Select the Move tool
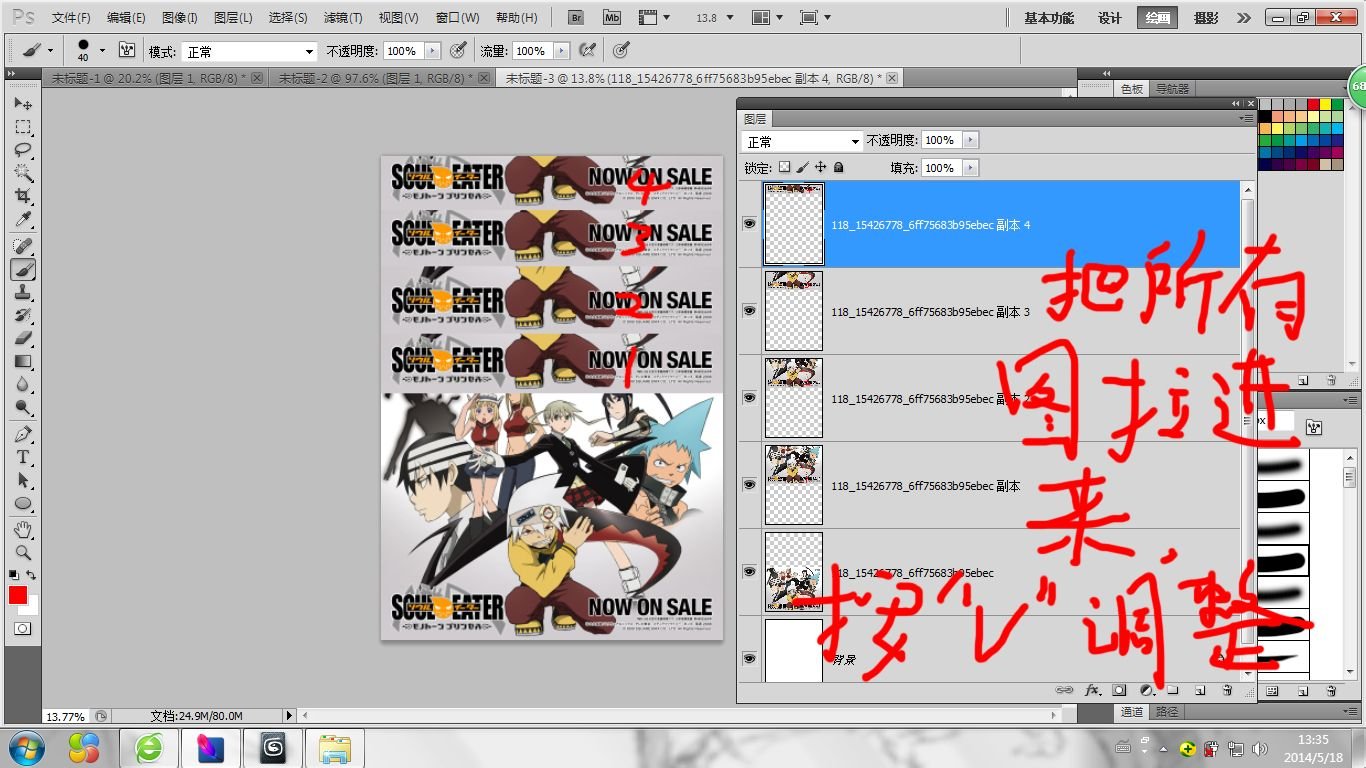Image resolution: width=1366 pixels, height=768 pixels. point(23,104)
